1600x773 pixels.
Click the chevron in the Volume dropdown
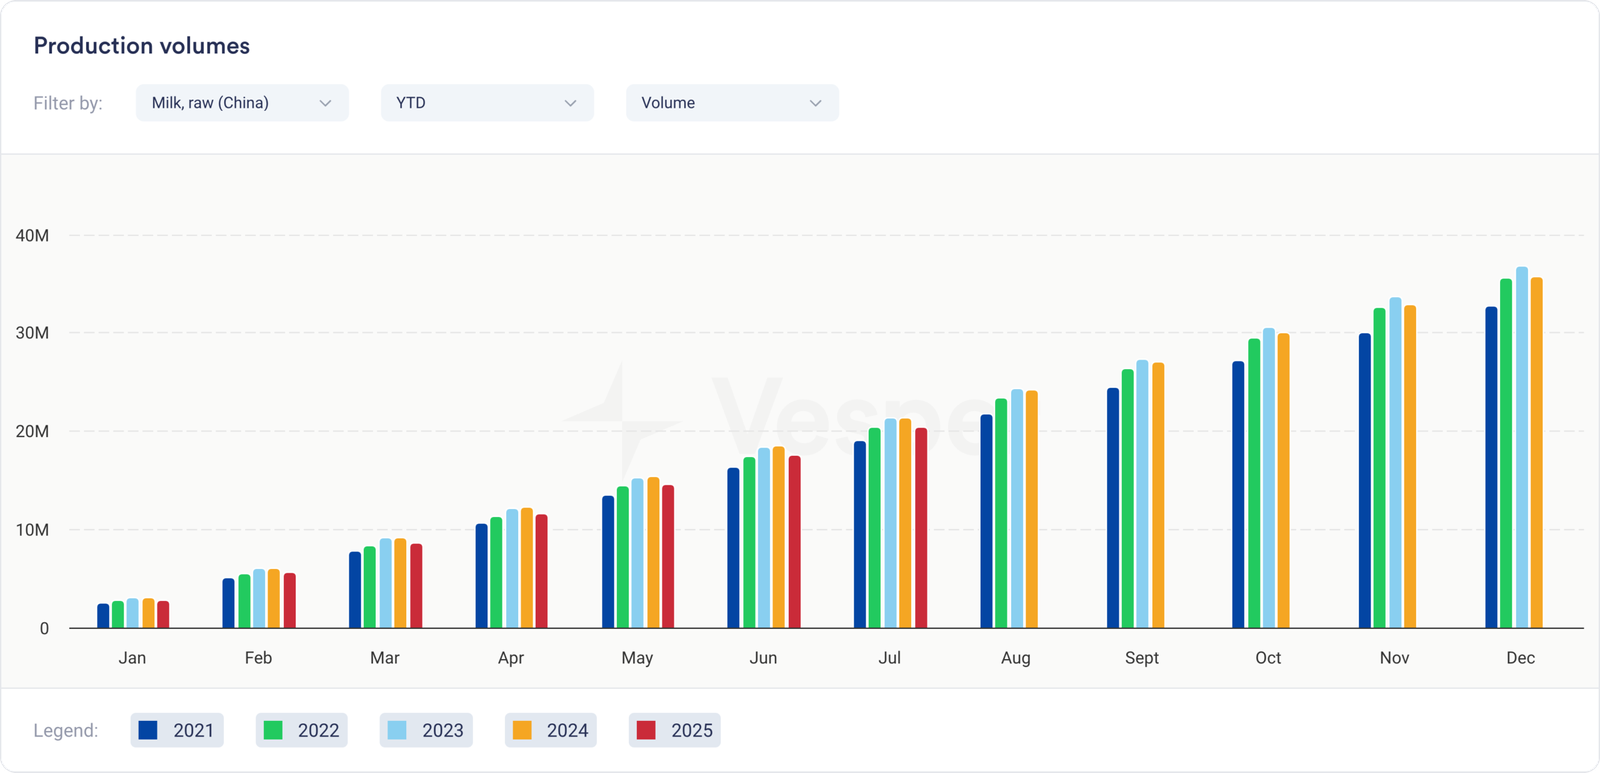(x=815, y=103)
